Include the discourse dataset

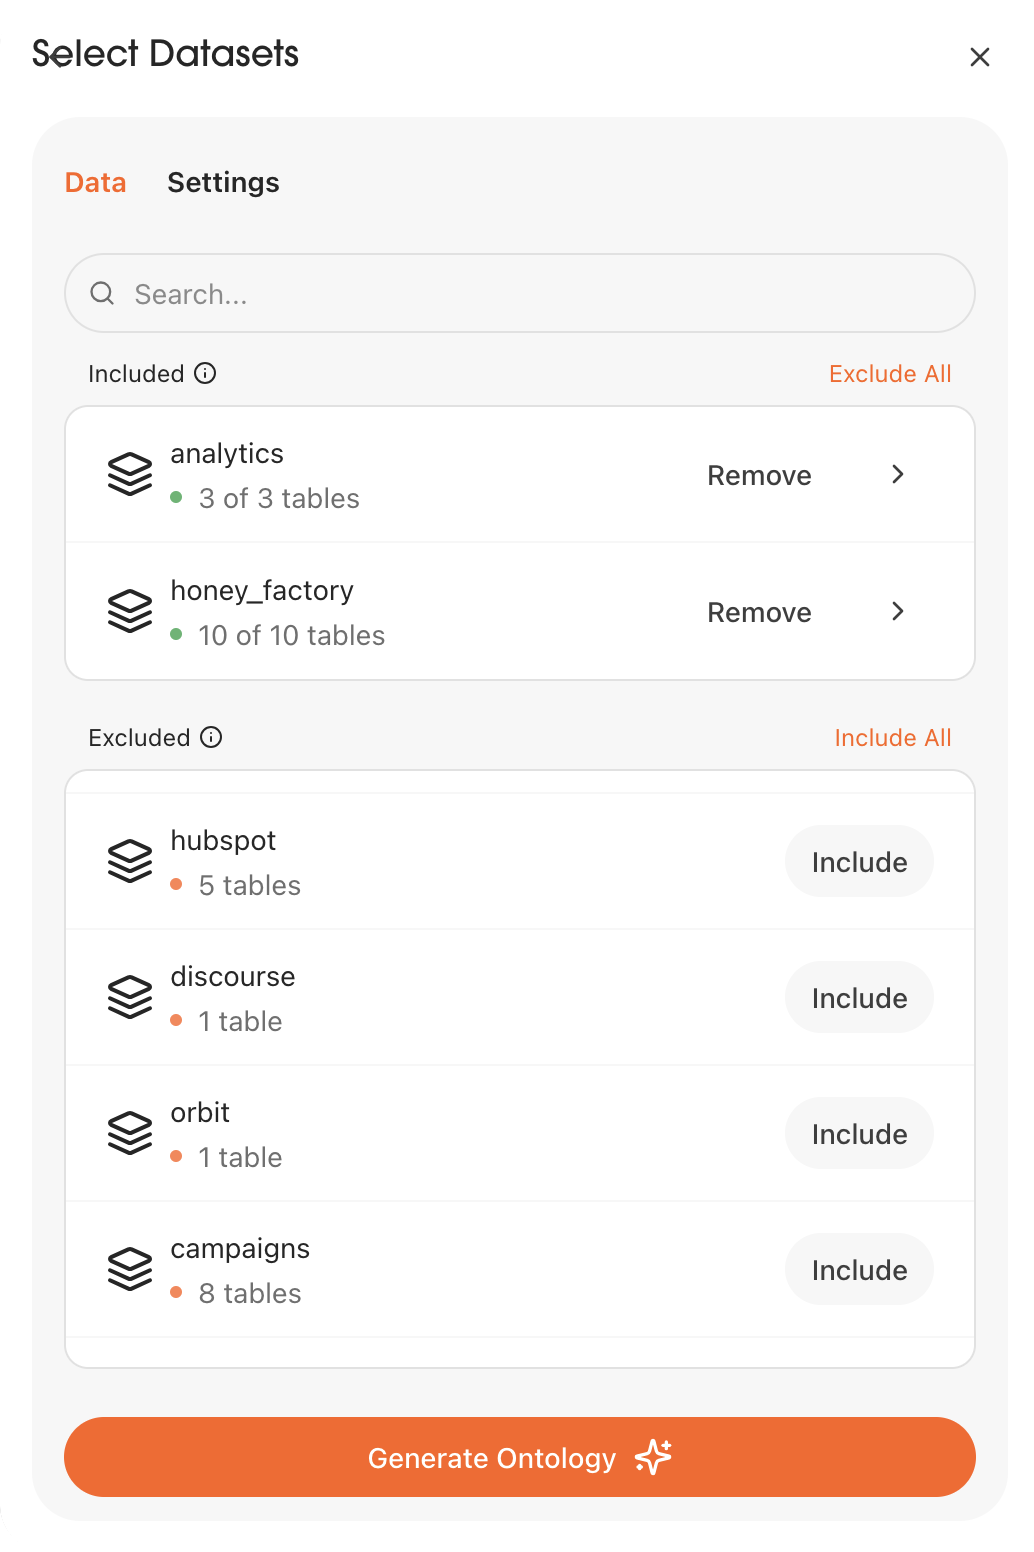pyautogui.click(x=859, y=997)
